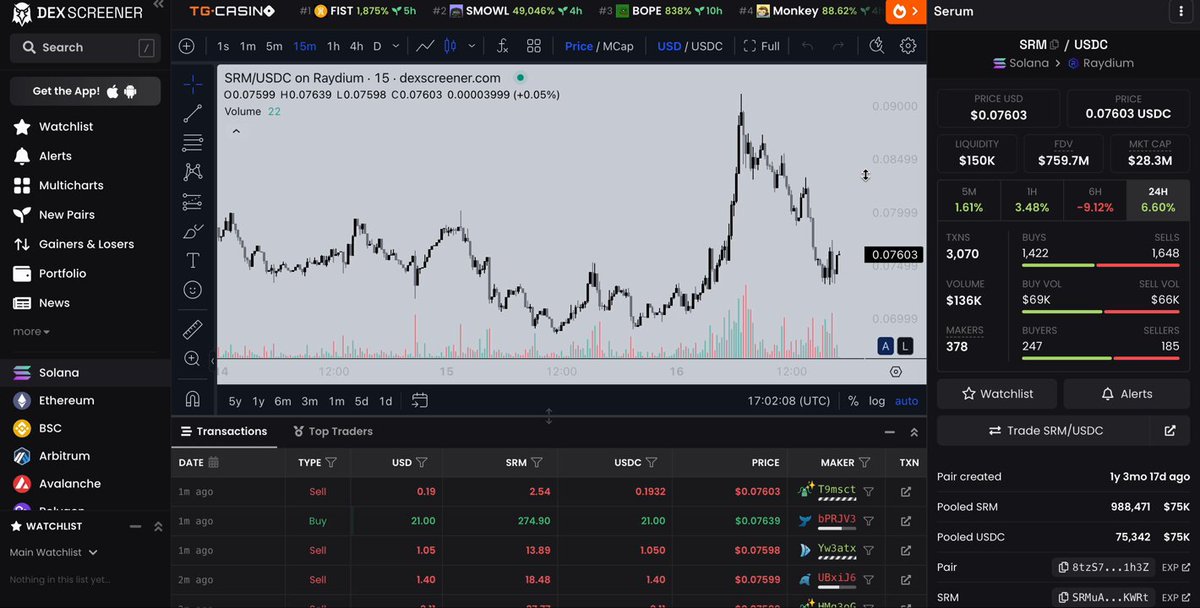Redo the last chart action
Viewport: 1200px width, 608px height.
tap(838, 46)
